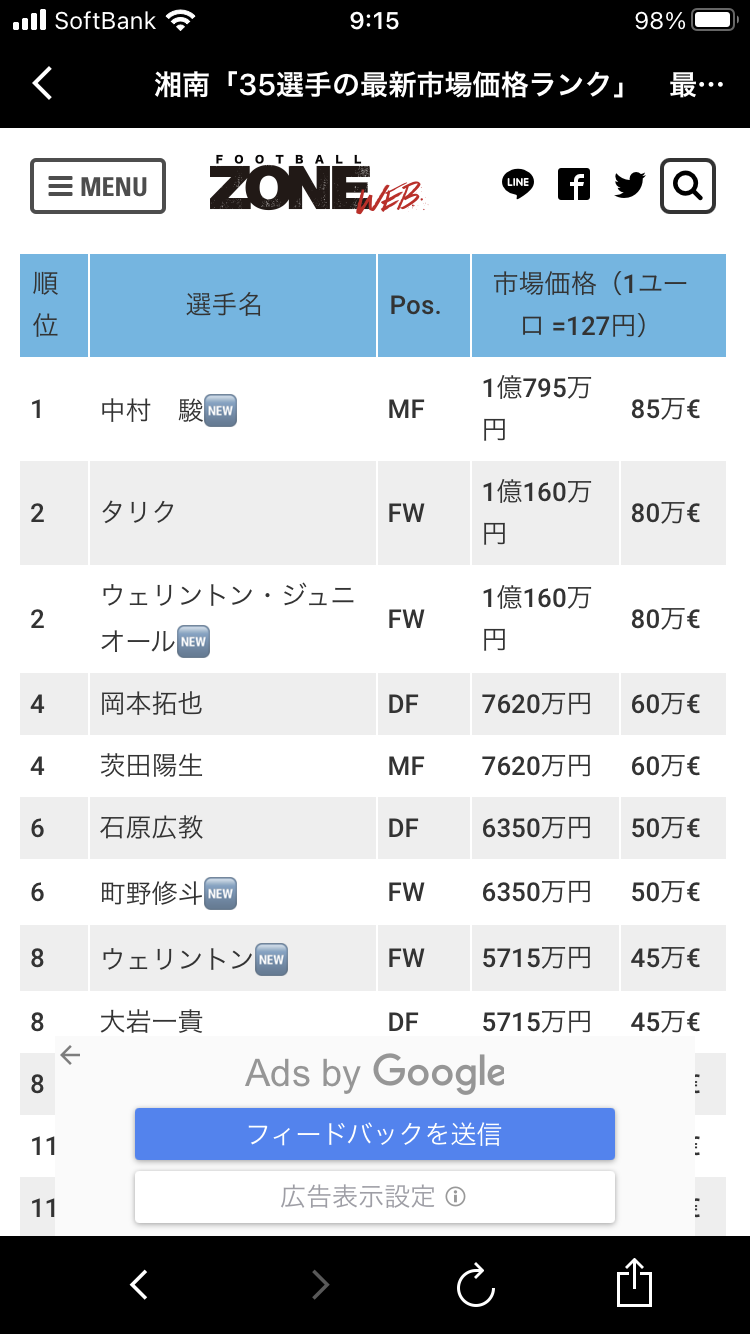The height and width of the screenshot is (1334, 750).
Task: Open the MENU hamburger button
Action: tap(98, 186)
